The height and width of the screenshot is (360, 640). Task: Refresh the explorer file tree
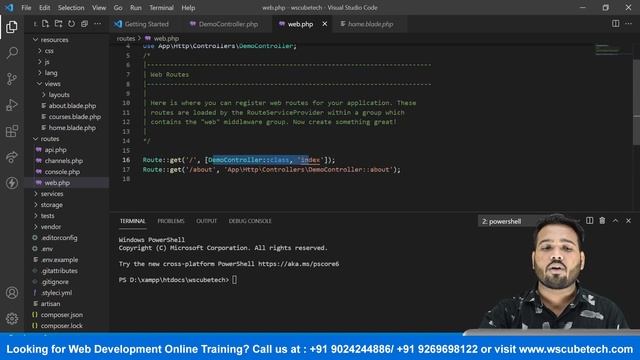71,24
